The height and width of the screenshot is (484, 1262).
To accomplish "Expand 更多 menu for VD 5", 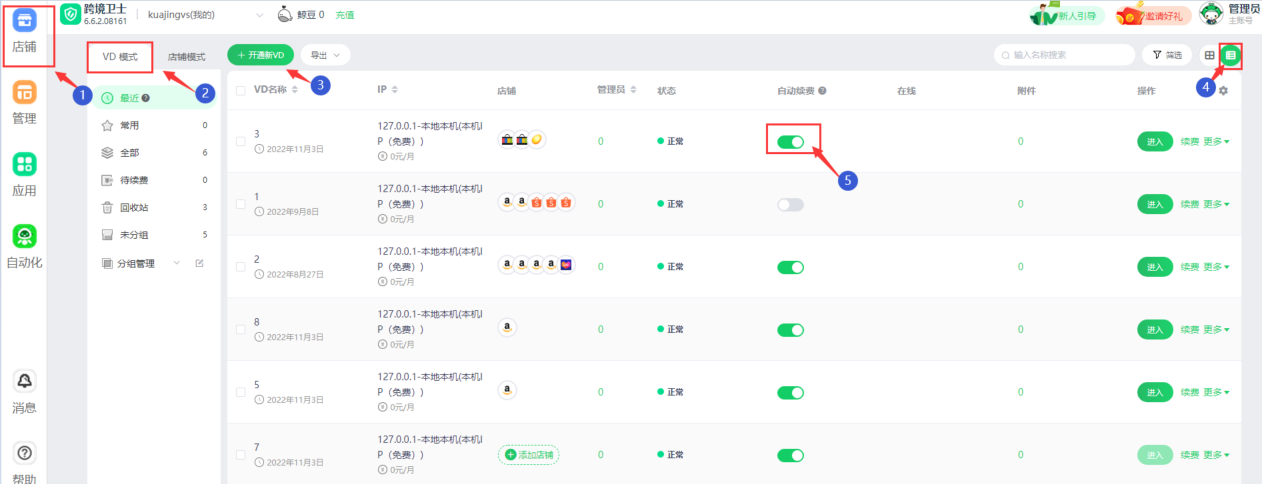I will 1217,392.
